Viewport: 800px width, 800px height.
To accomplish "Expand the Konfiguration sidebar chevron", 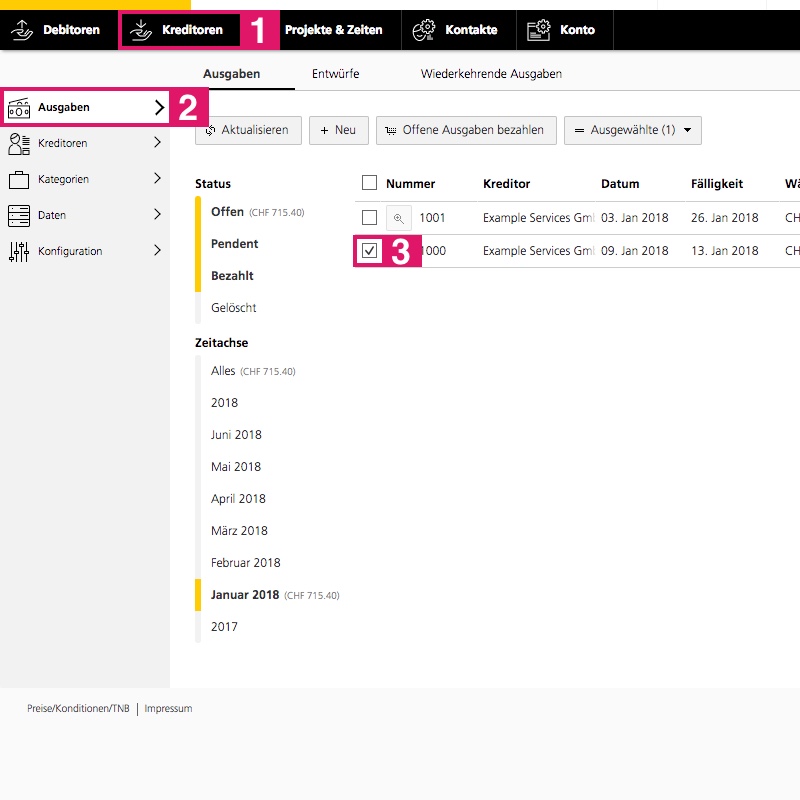I will (x=158, y=251).
